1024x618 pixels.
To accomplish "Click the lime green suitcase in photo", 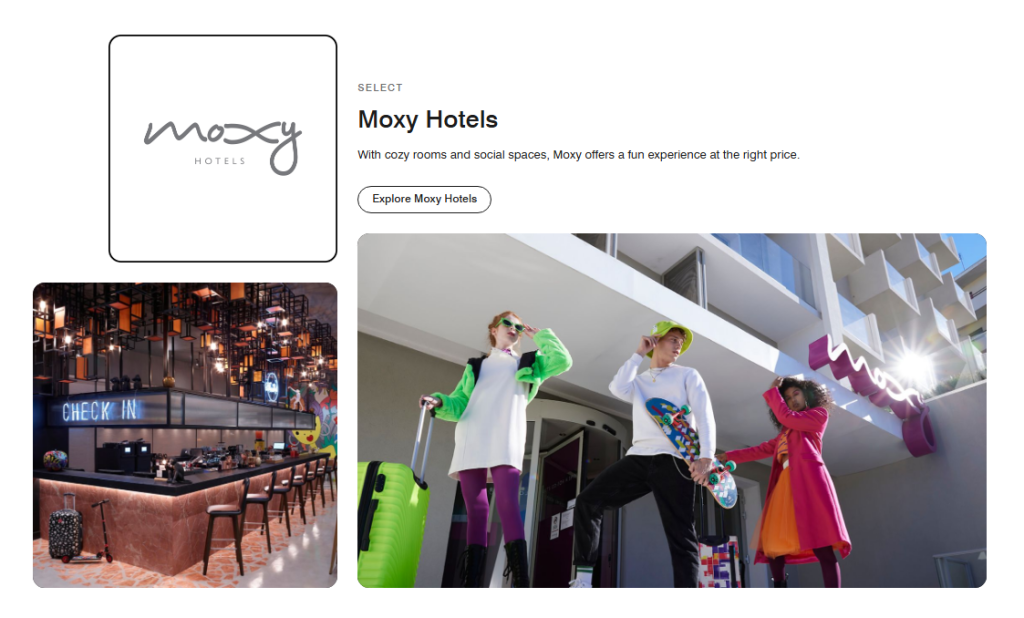I will [x=392, y=510].
